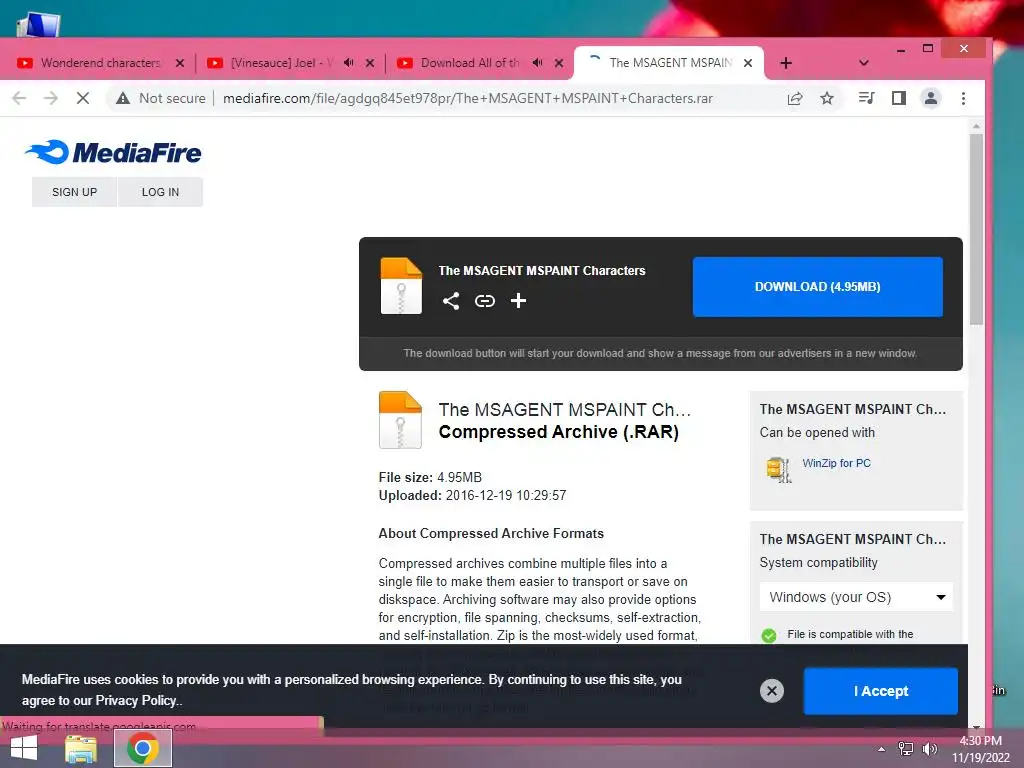Go back with the browser back arrow
Viewport: 1024px width, 768px height.
(x=20, y=98)
